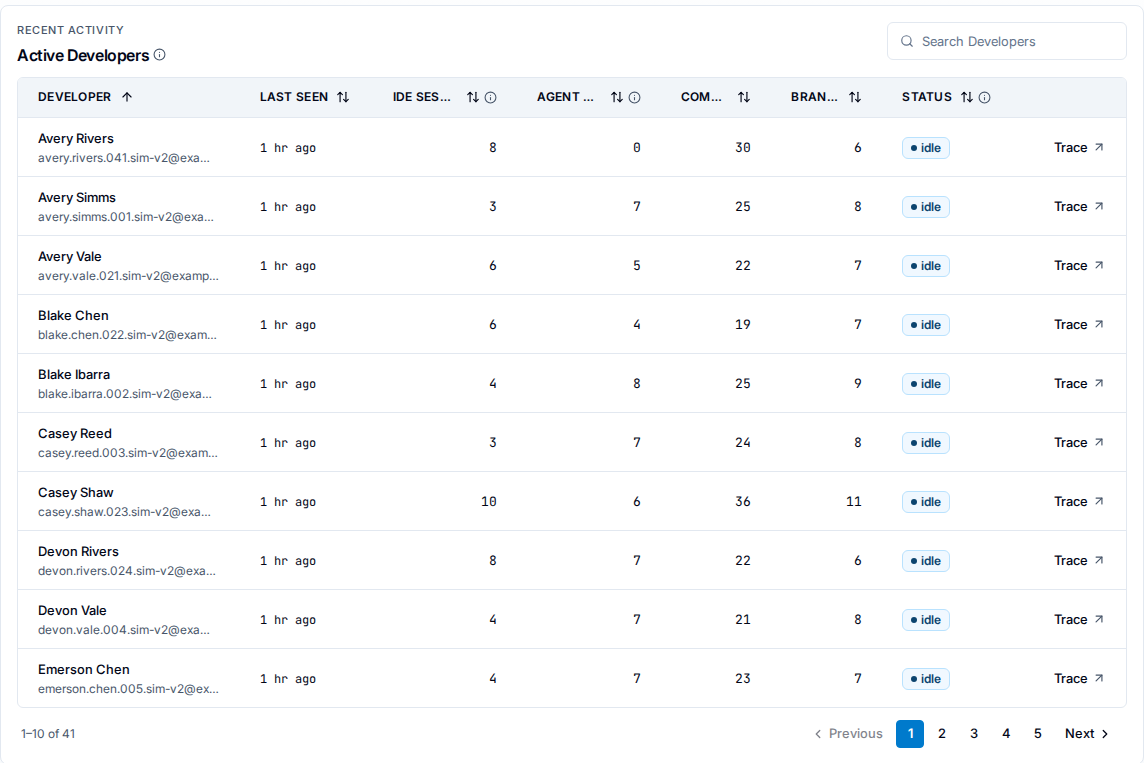Open Trace for Blake Ibarra
The image size is (1144, 763).
[x=1078, y=384]
